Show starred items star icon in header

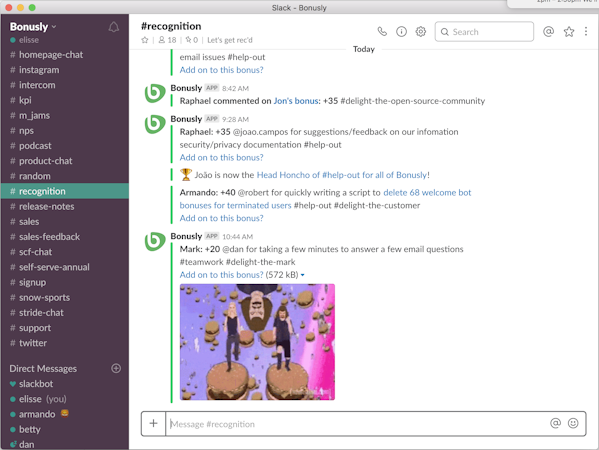point(569,31)
